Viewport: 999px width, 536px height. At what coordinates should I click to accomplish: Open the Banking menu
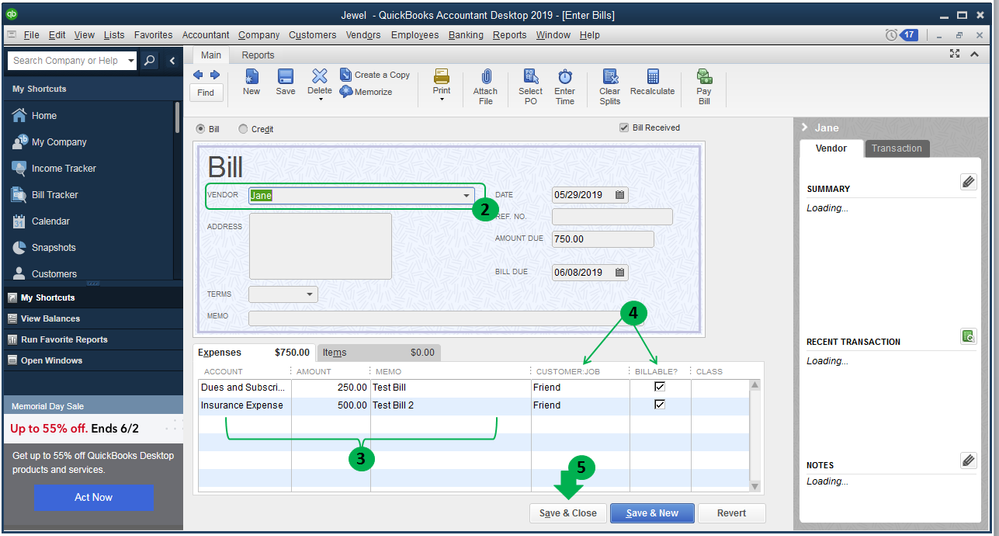coord(466,35)
